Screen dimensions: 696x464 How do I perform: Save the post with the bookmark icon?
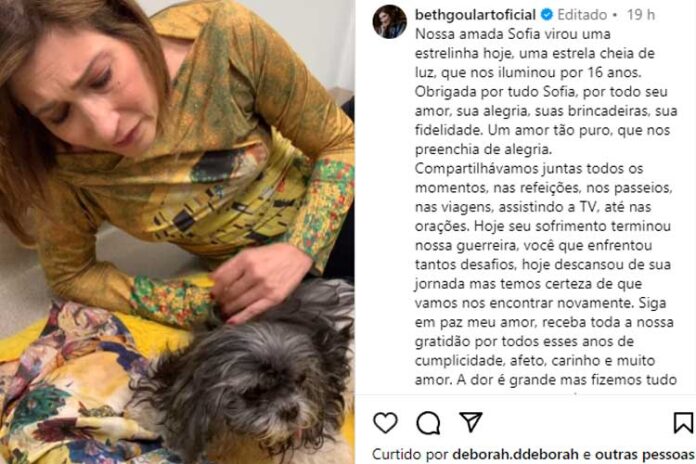coord(683,423)
